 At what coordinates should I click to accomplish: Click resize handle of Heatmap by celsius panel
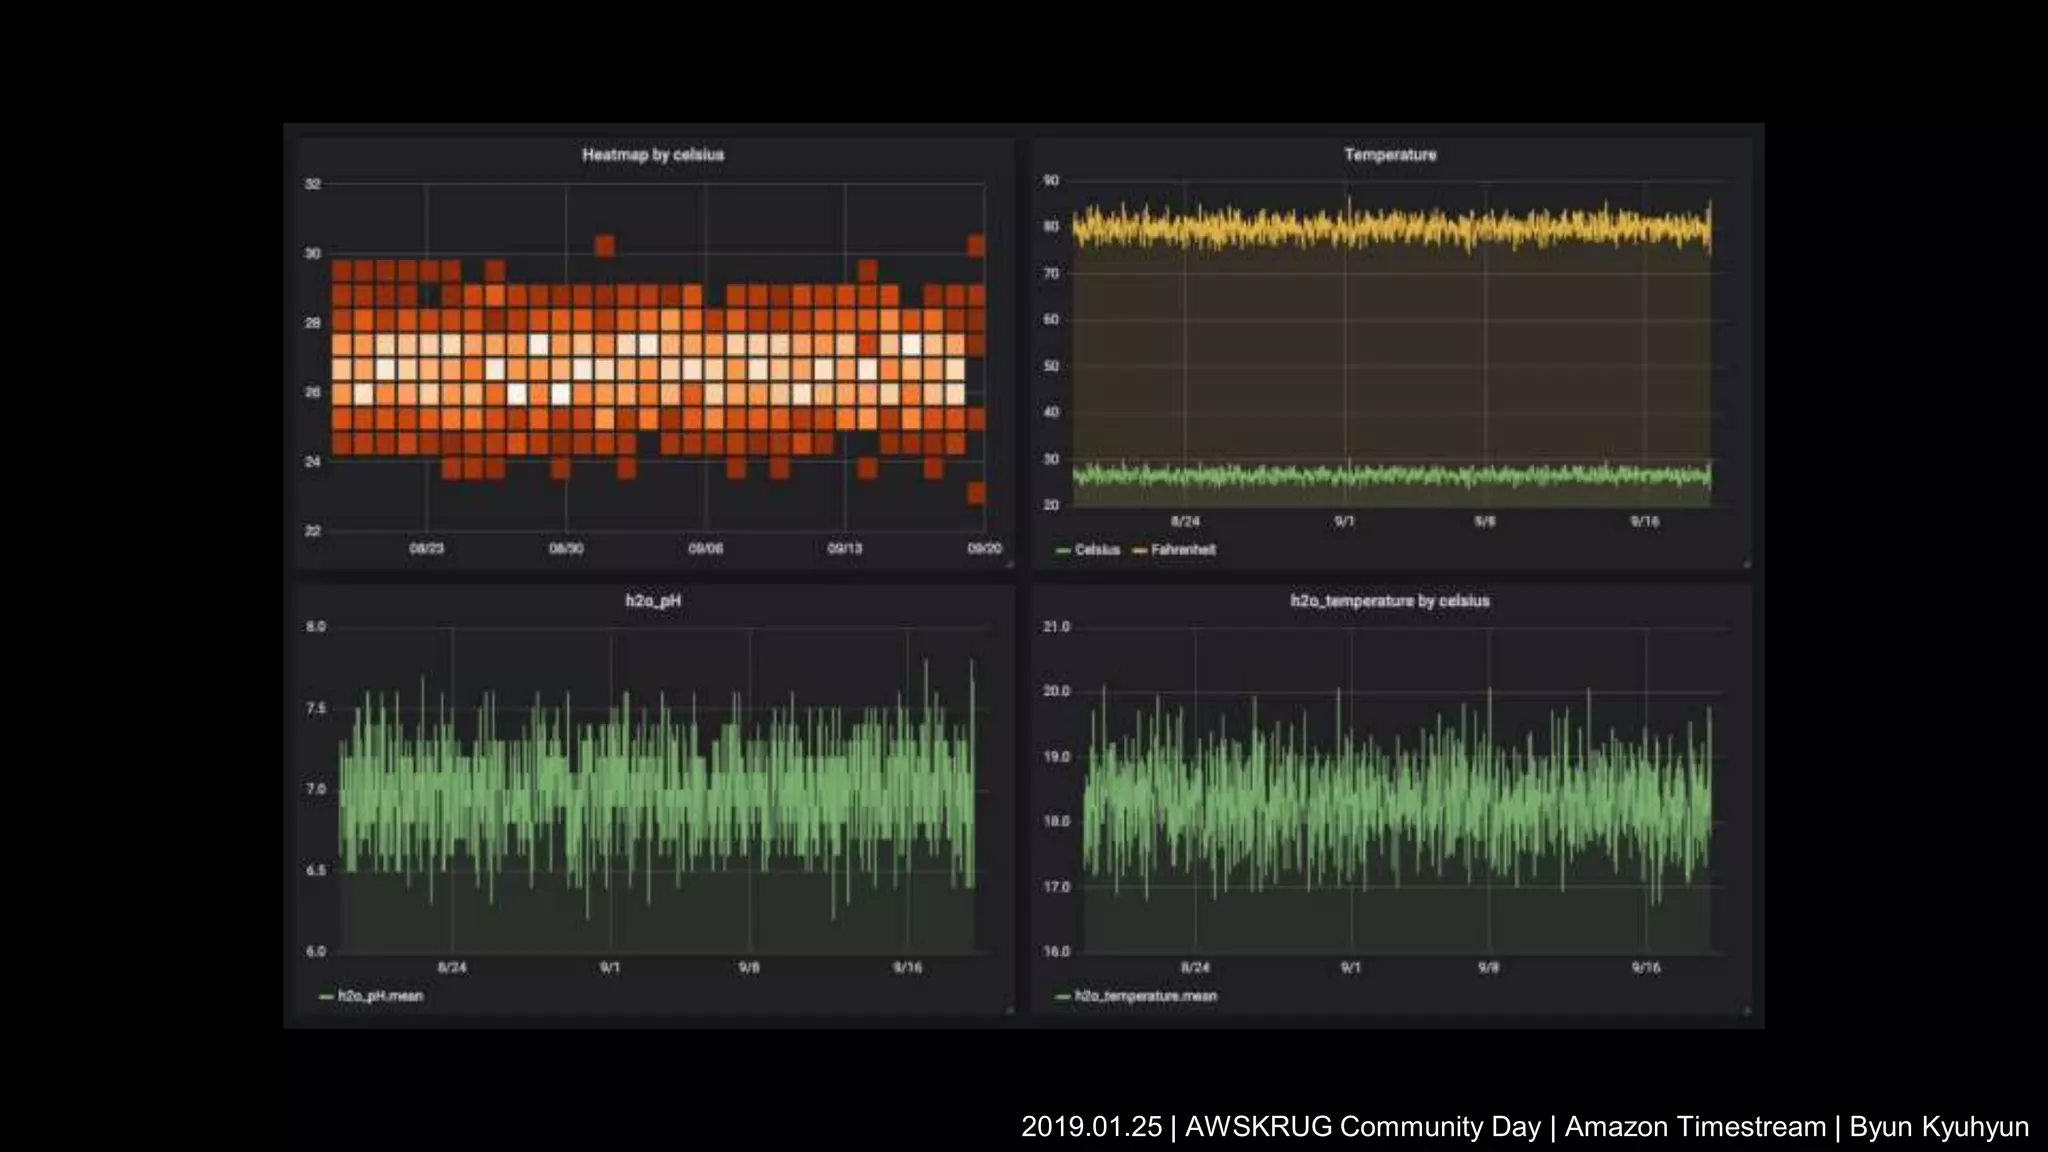1010,565
